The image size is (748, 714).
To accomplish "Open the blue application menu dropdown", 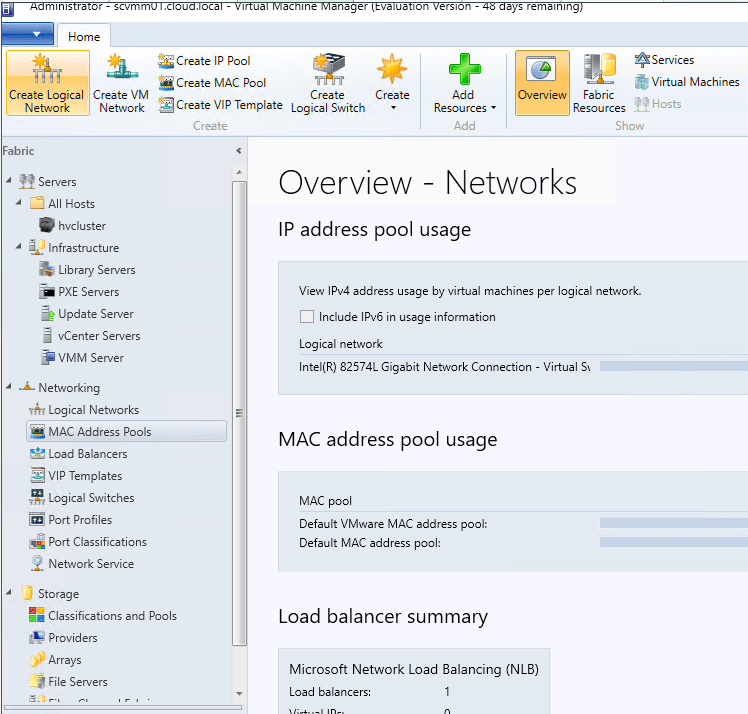I will point(28,34).
